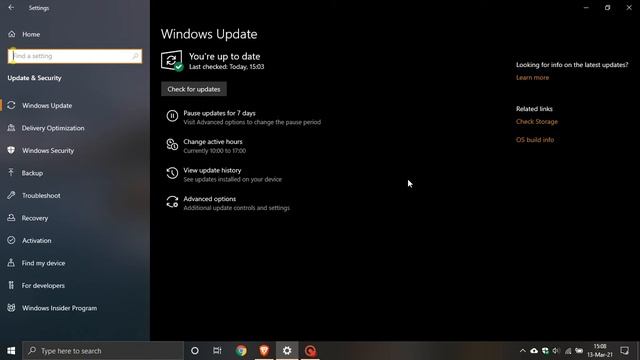
Task: Click the Activation checkmark circle icon
Action: pos(11,240)
